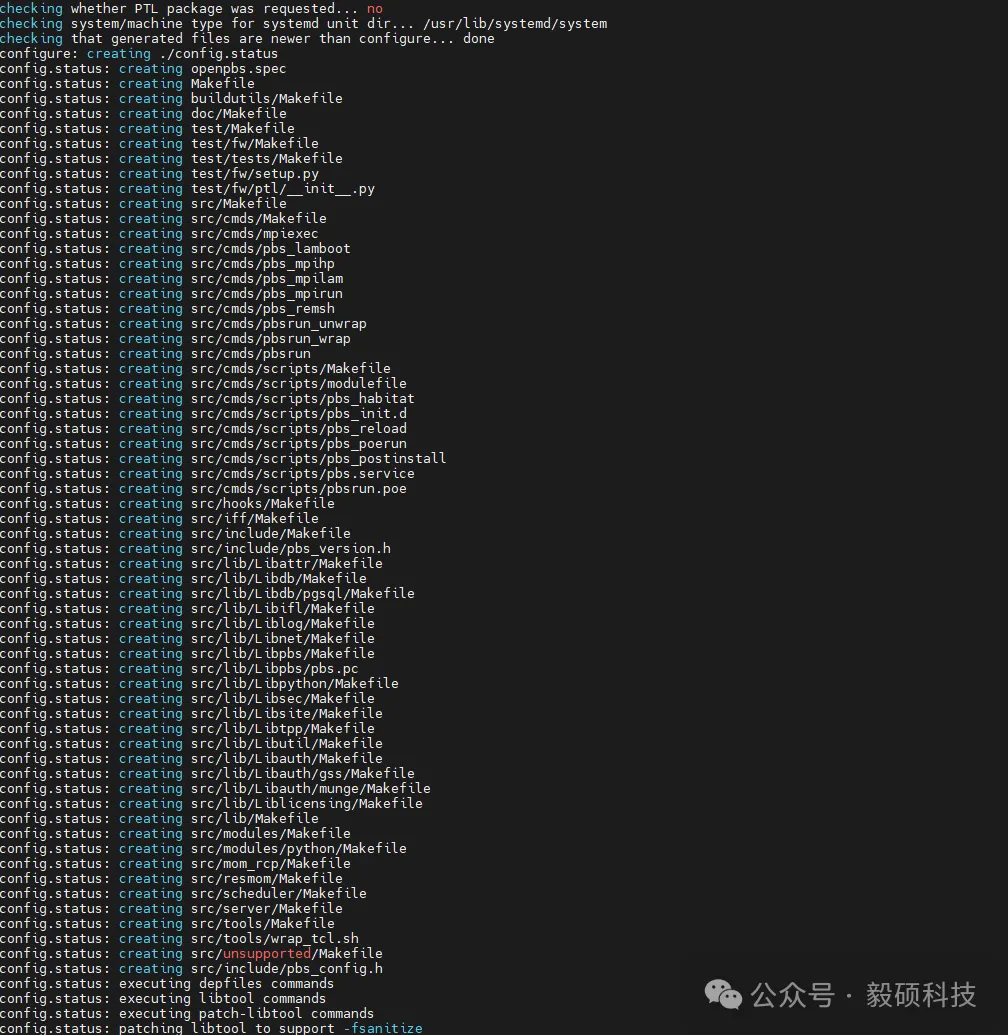Click the src/cmds/mpiexec line
The image size is (1008, 1035).
pos(254,233)
